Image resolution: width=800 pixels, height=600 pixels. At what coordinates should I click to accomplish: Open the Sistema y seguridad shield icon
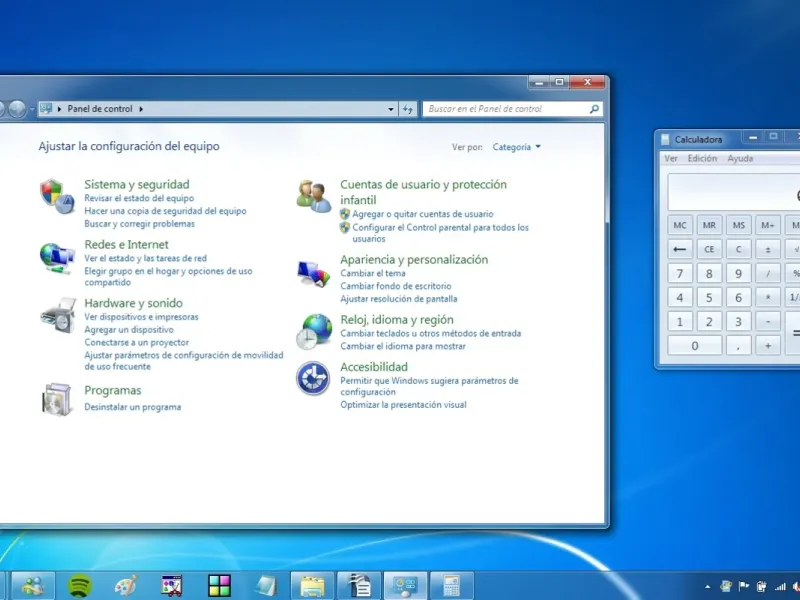[x=57, y=196]
